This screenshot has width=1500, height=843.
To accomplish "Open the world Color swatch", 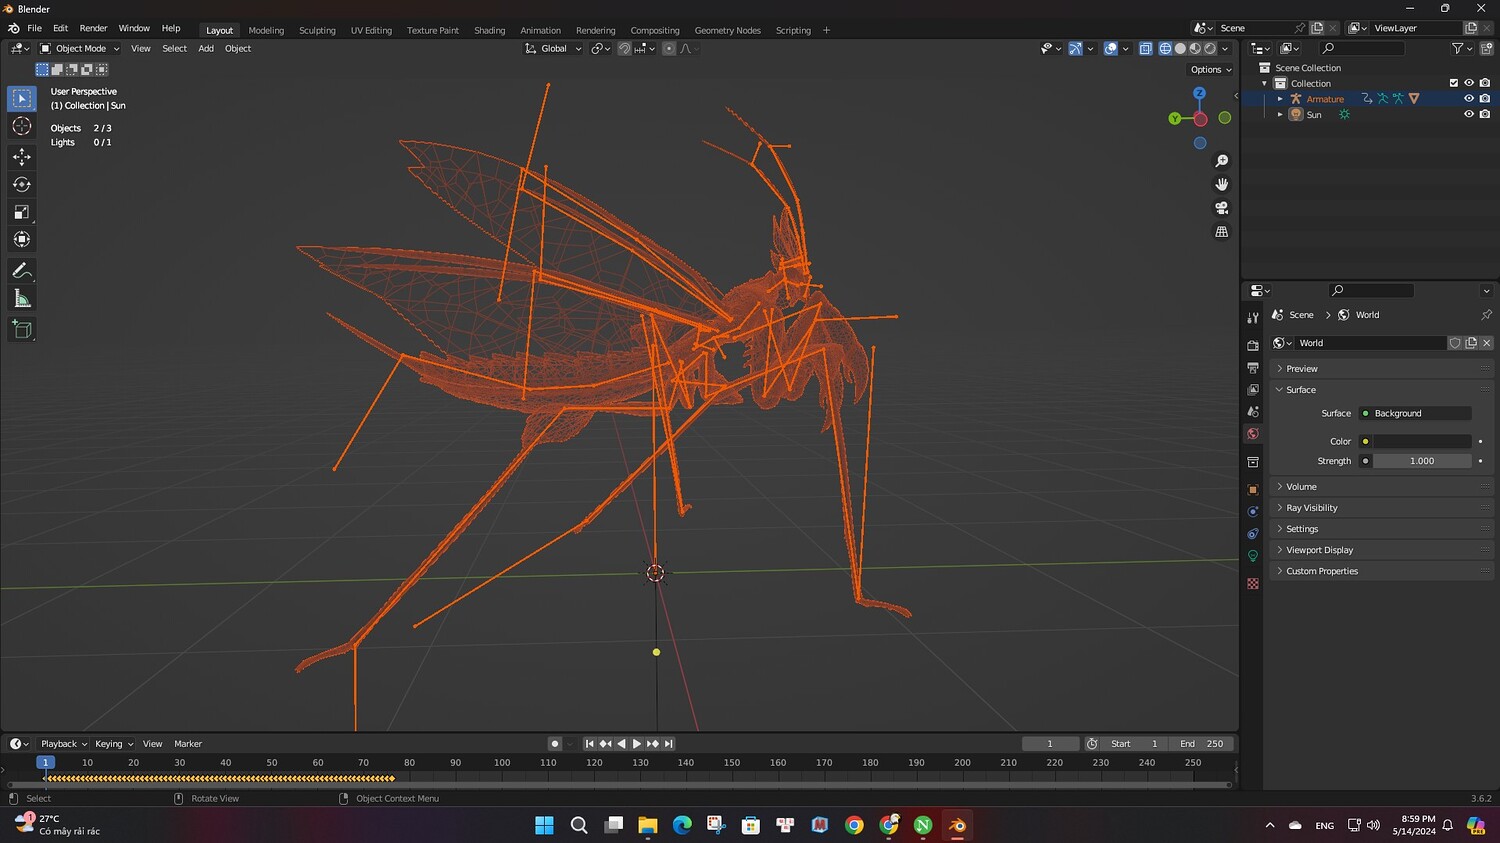I will [x=1422, y=441].
